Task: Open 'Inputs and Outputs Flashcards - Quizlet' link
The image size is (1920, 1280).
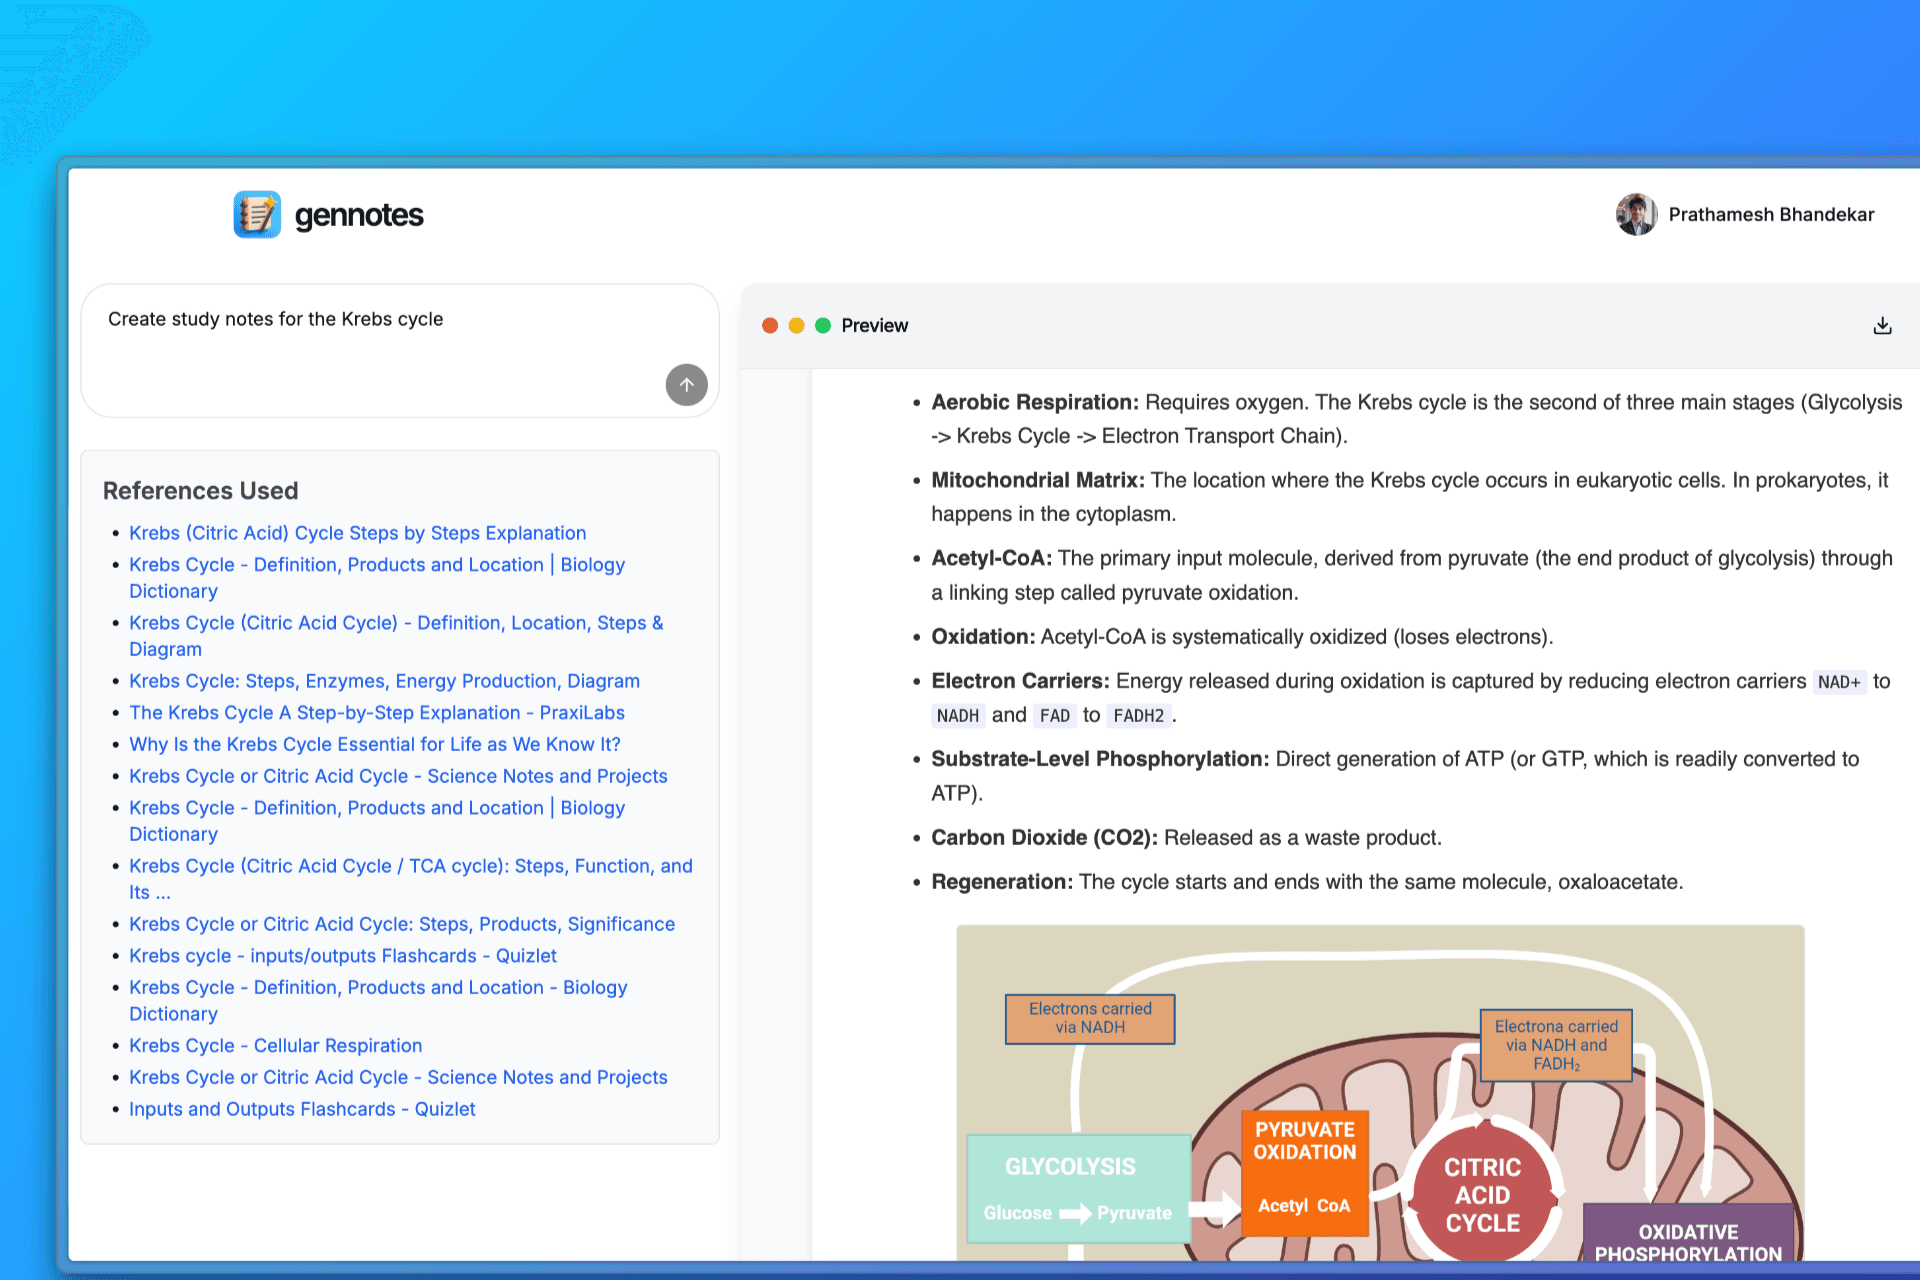Action: click(302, 1110)
